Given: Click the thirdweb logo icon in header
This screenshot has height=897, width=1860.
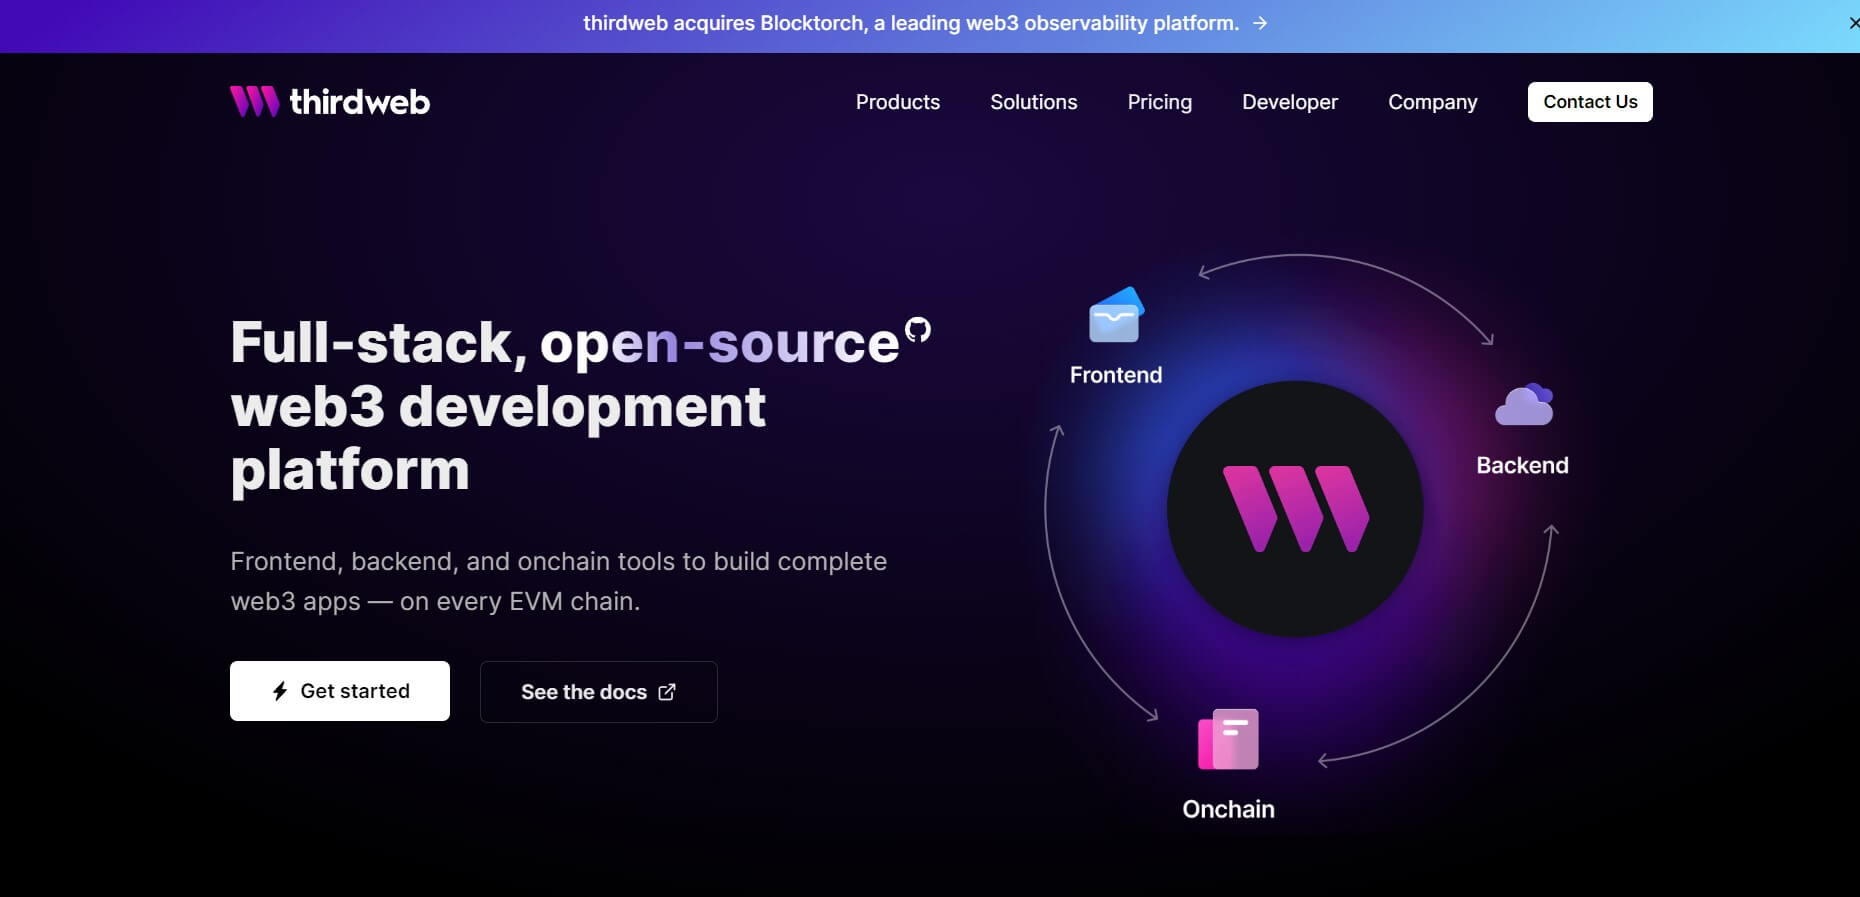Looking at the screenshot, I should [255, 101].
